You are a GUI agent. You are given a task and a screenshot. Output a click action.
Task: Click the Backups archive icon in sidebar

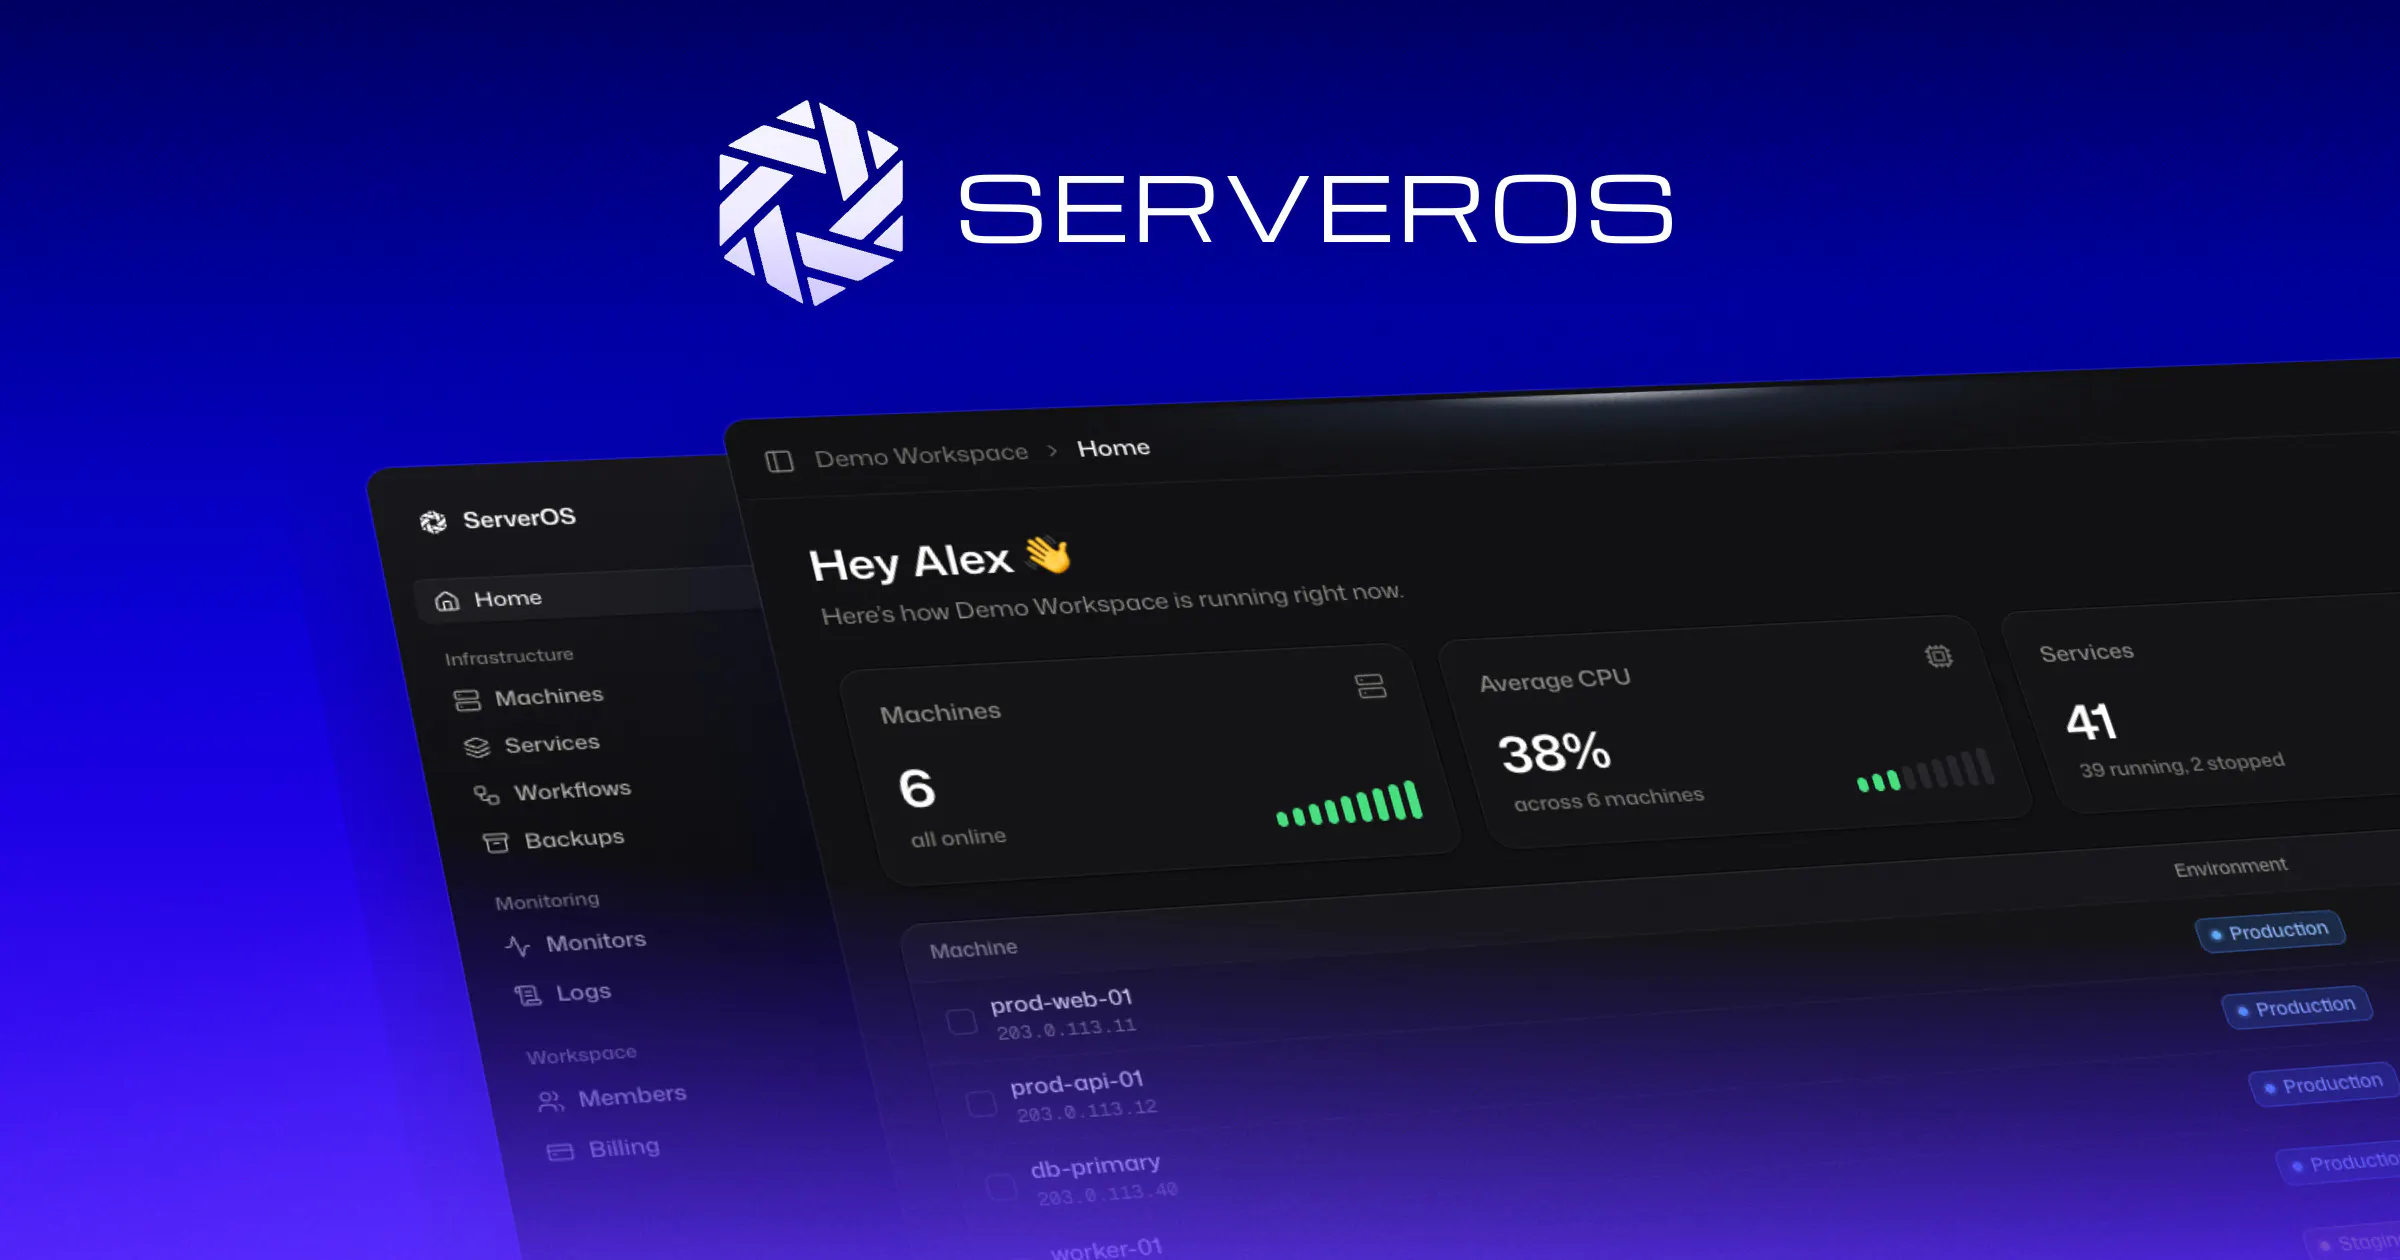pyautogui.click(x=496, y=843)
